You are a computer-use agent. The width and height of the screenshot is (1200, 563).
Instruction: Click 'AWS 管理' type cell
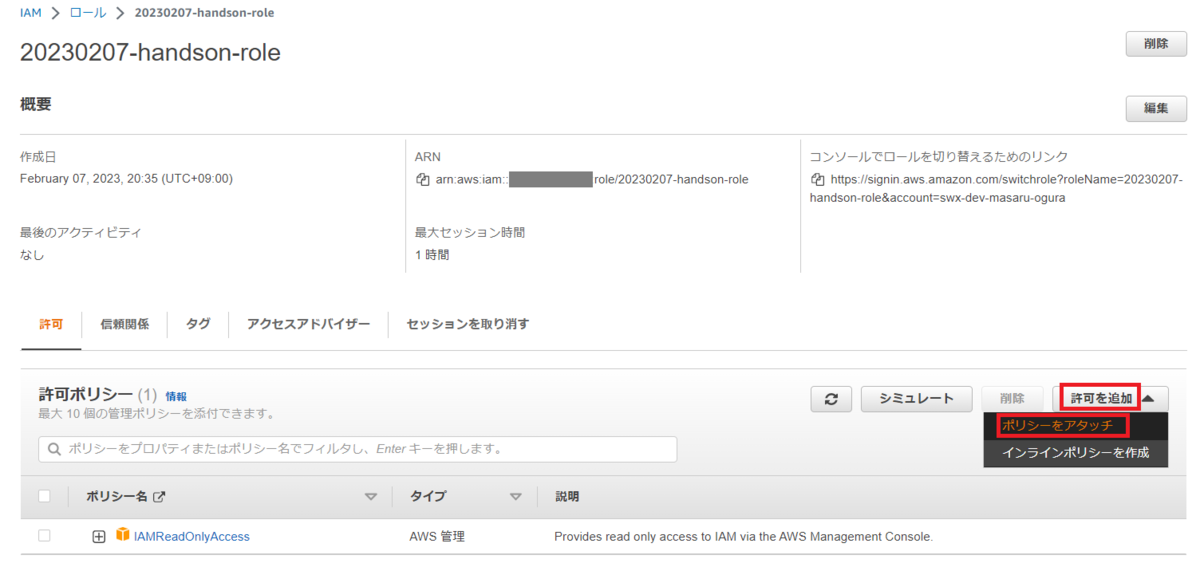pyautogui.click(x=437, y=537)
